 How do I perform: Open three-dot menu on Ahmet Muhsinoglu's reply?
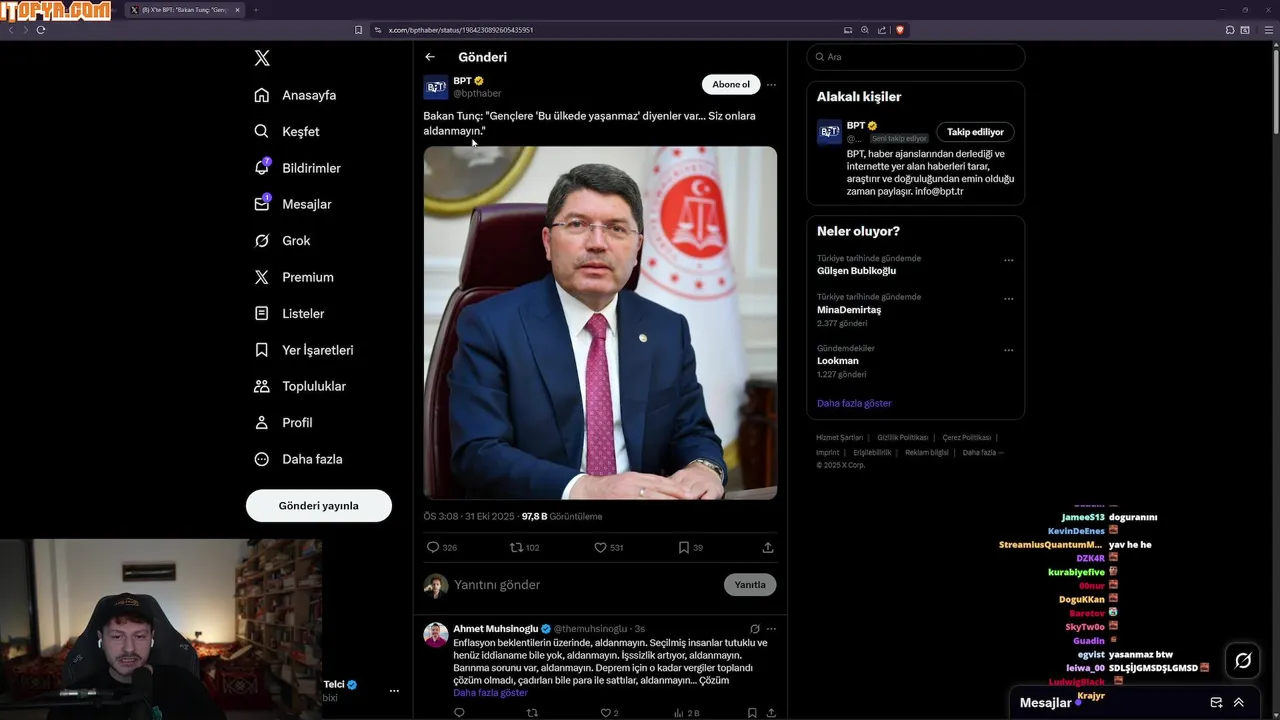(771, 629)
